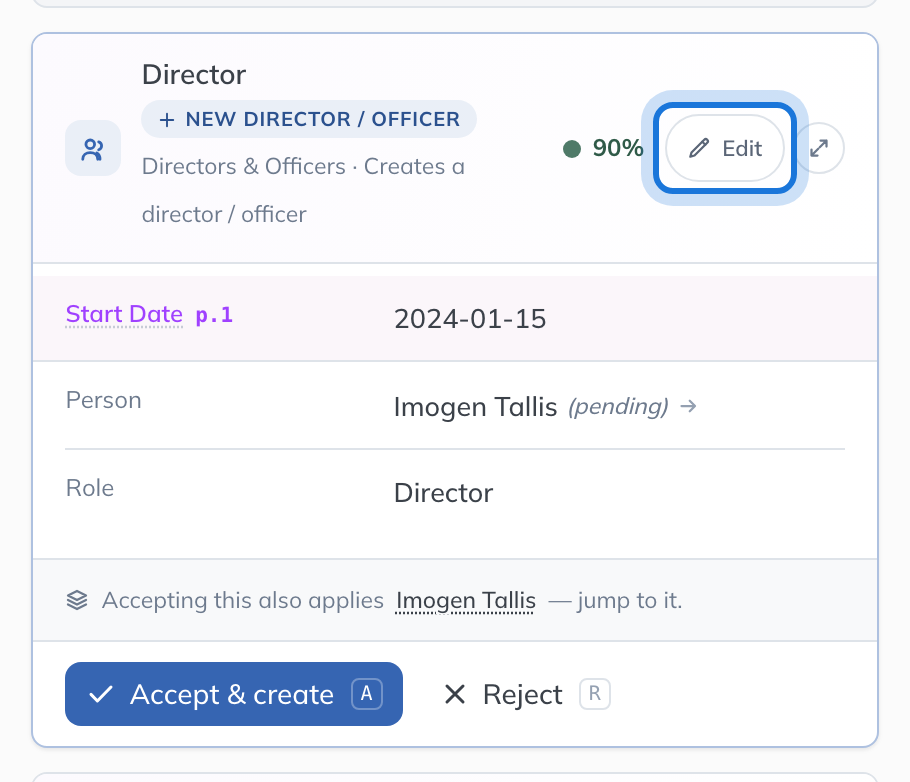Click the A keyboard shortcut badge
Screen dimensions: 910x782
[x=367, y=694]
